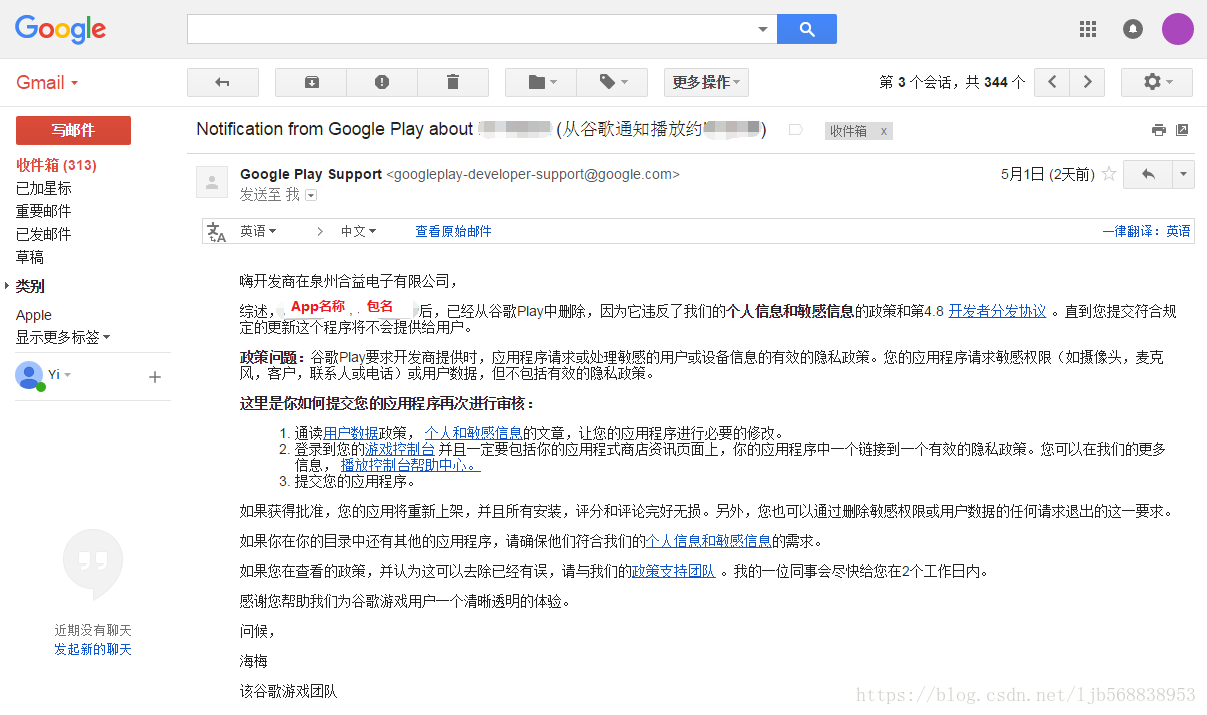
Task: Open the purple account avatar
Action: click(1177, 29)
